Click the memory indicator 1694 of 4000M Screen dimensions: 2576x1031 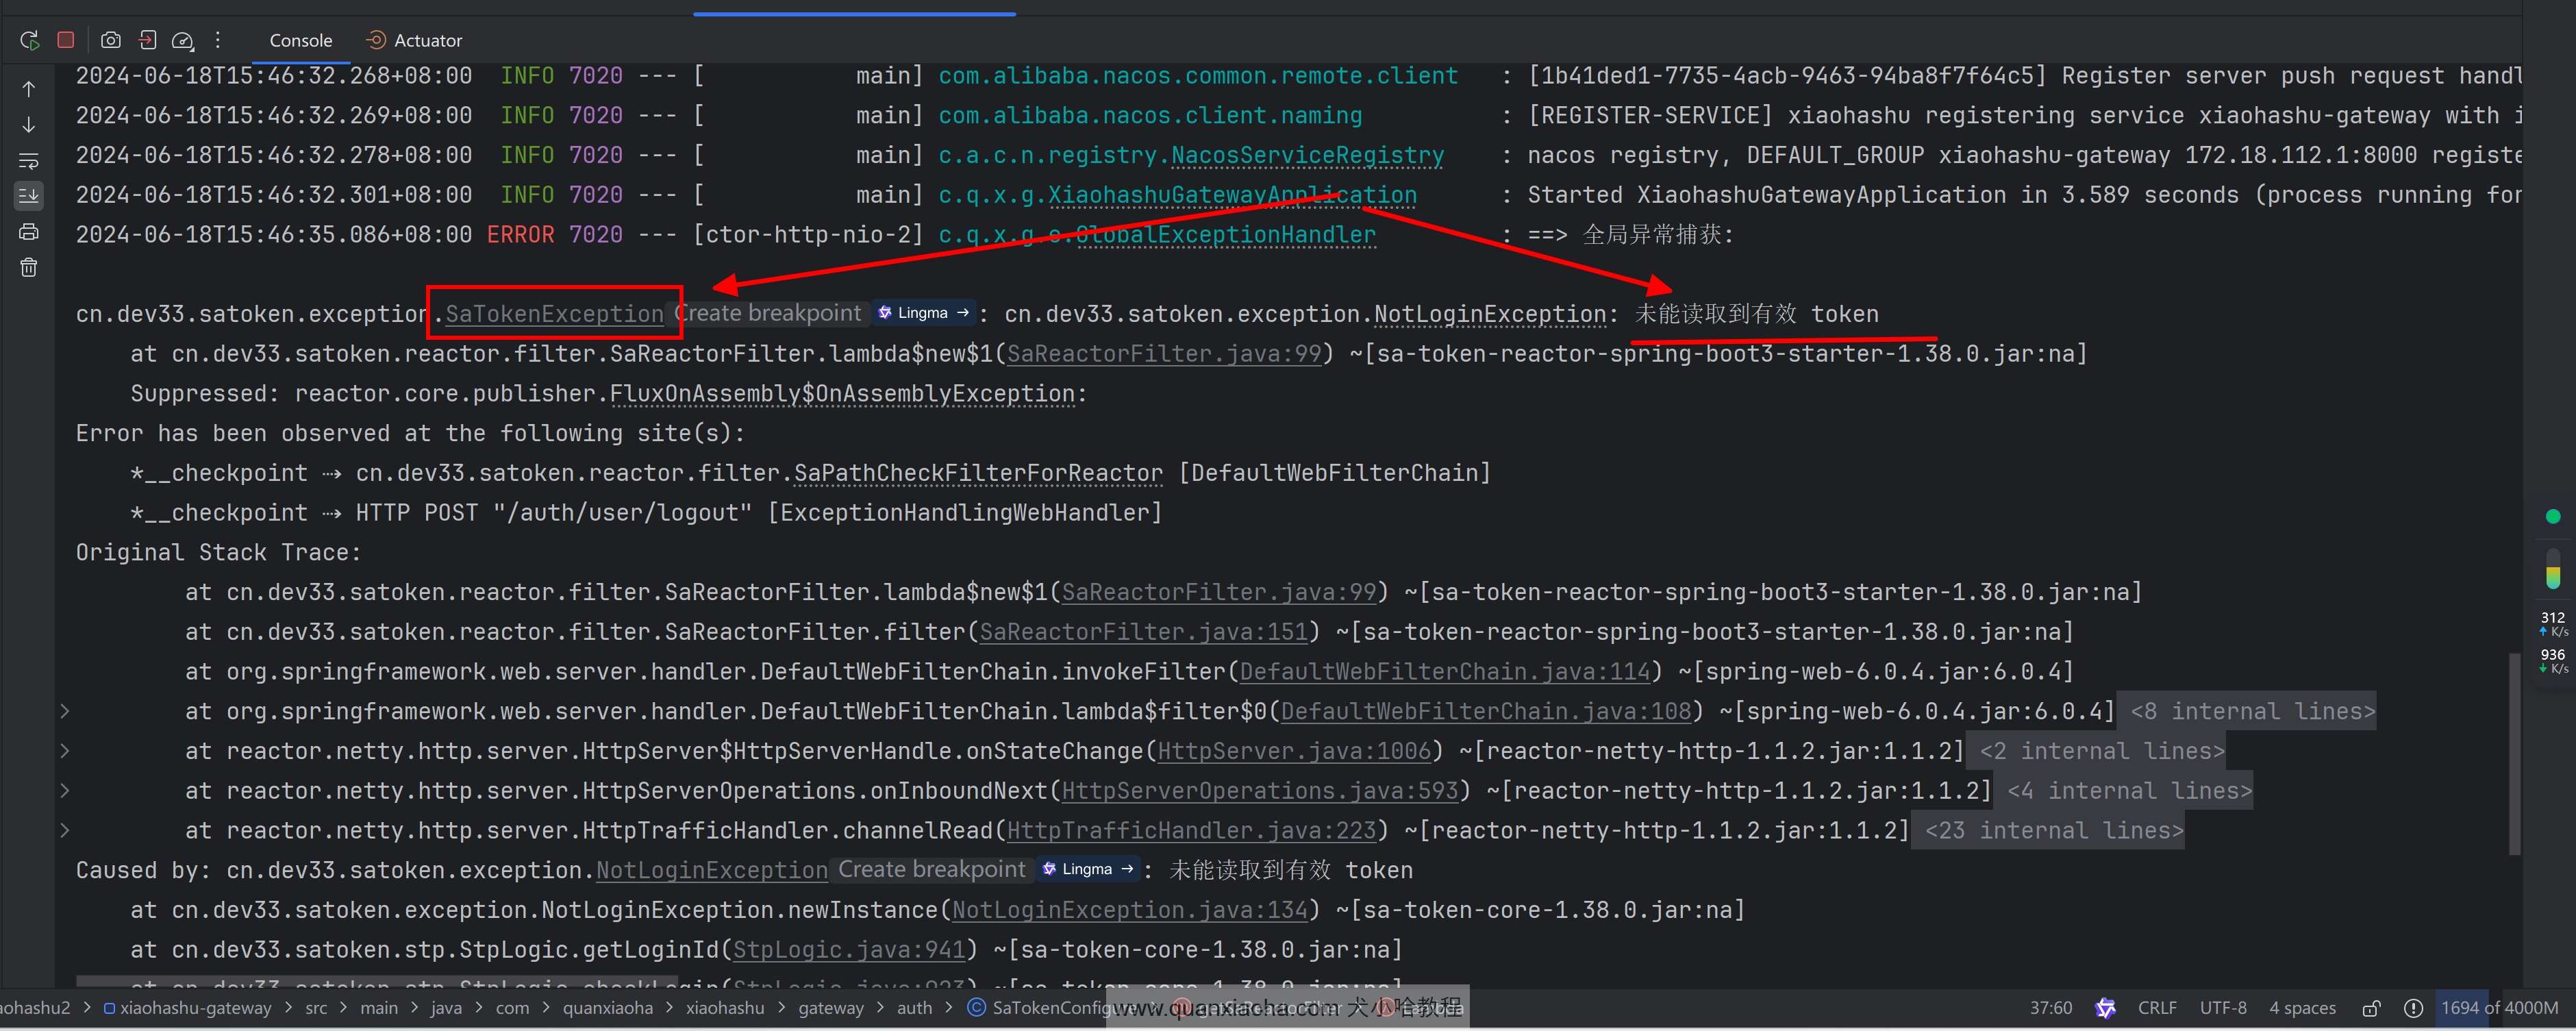click(2499, 1008)
